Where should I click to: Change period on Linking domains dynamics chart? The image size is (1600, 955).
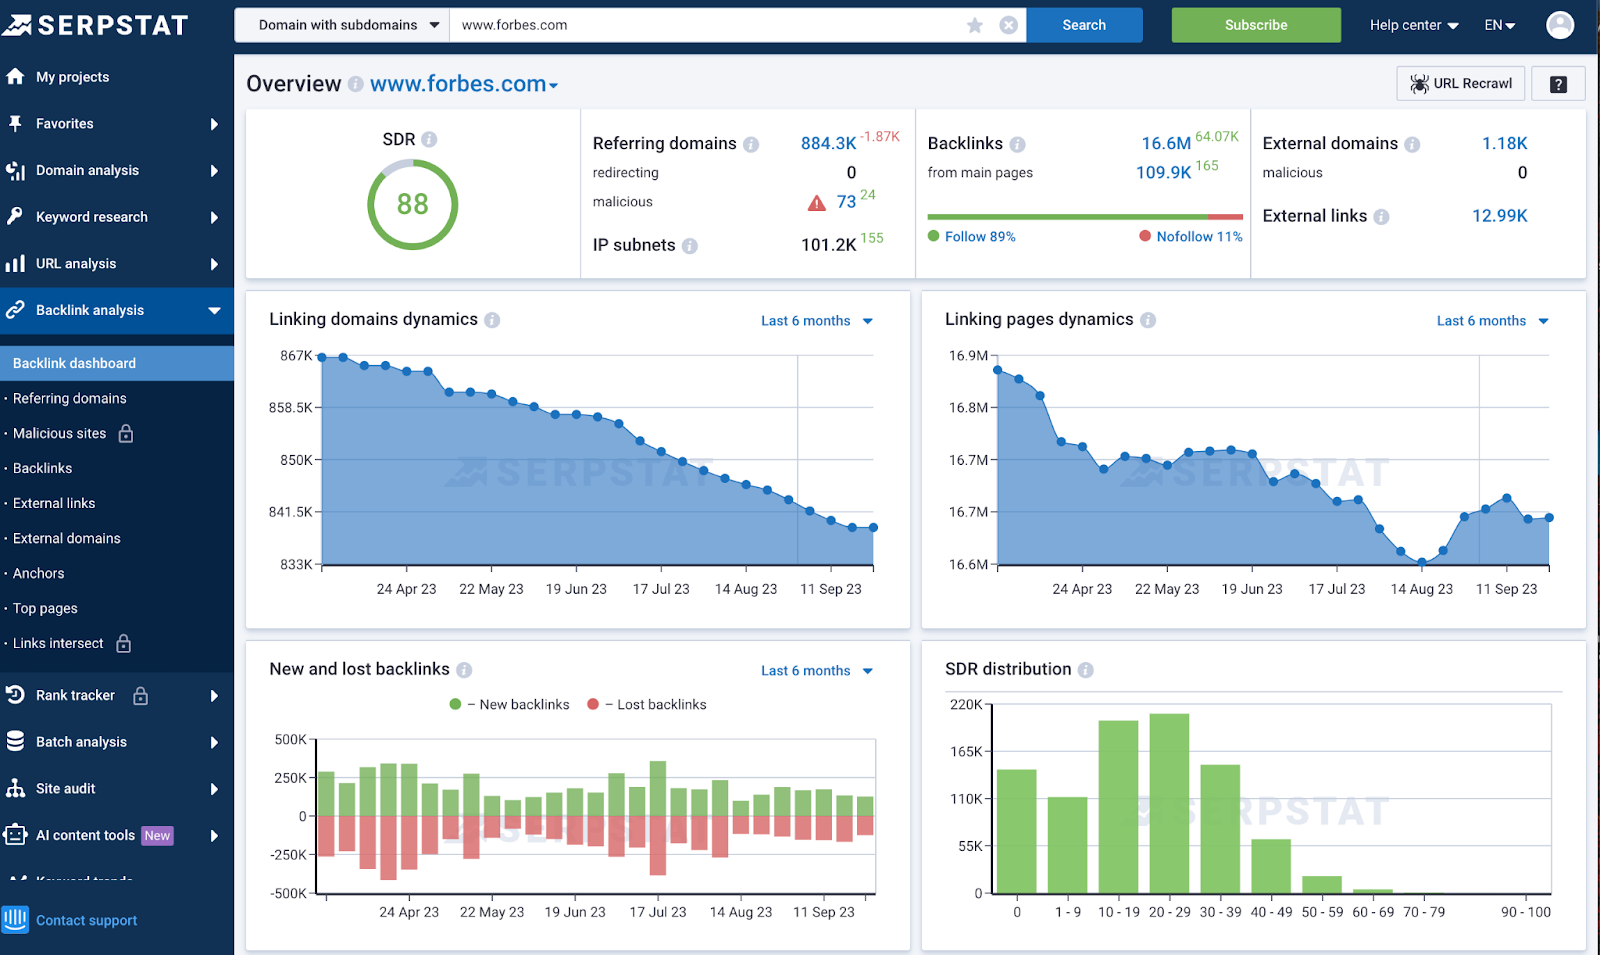pyautogui.click(x=815, y=320)
